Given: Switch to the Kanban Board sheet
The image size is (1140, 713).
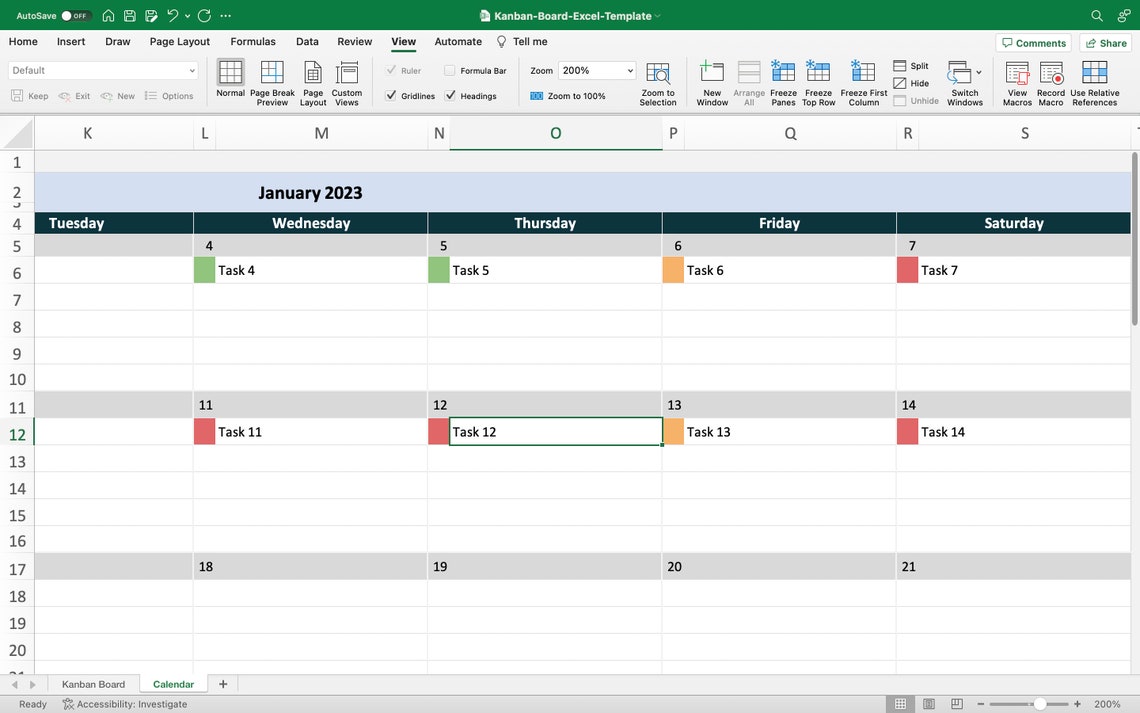Looking at the screenshot, I should (93, 684).
